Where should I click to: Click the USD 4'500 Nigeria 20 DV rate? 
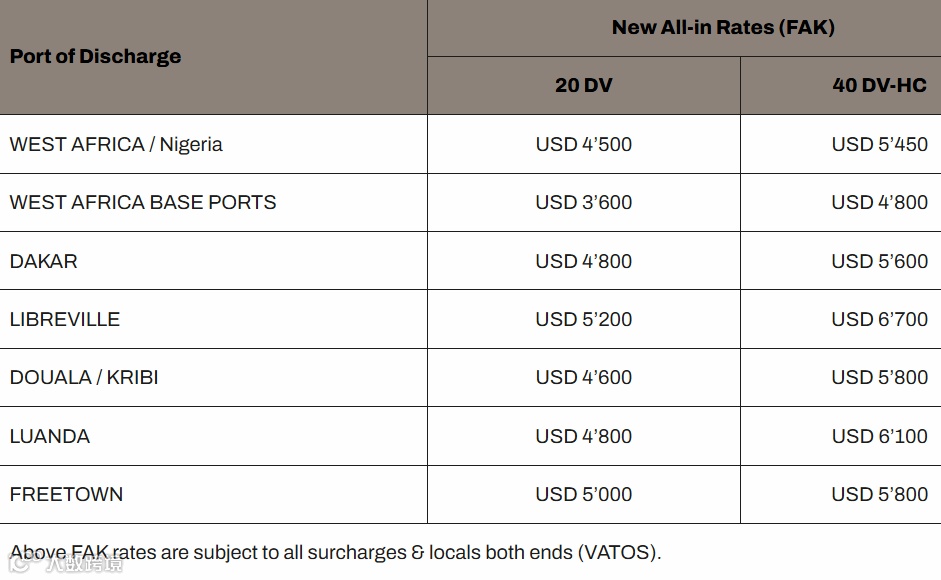pyautogui.click(x=584, y=144)
